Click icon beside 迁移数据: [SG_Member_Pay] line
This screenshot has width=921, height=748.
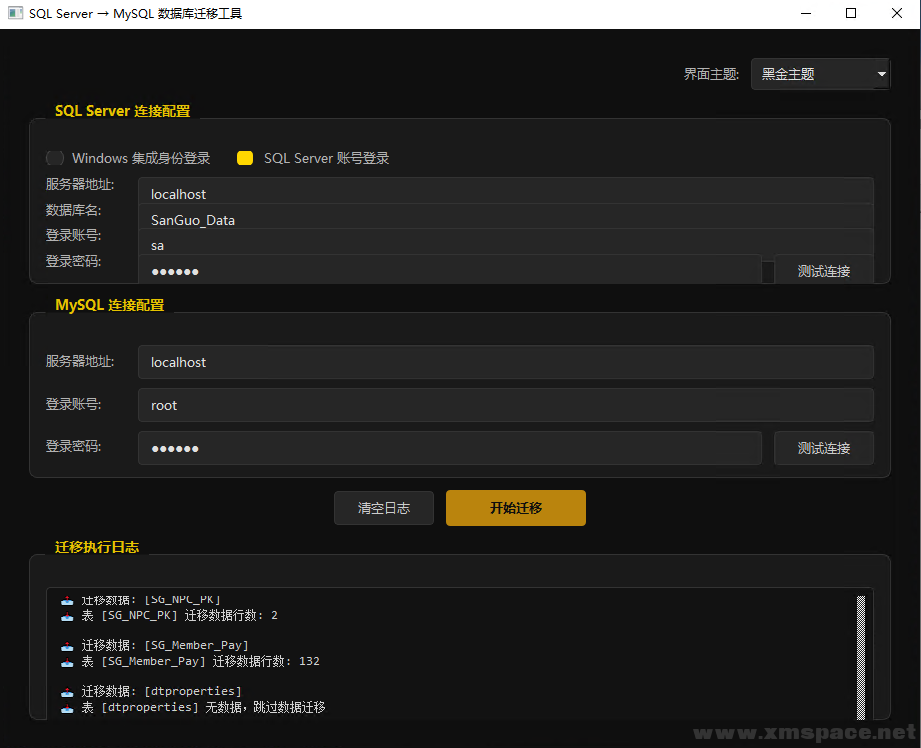[x=67, y=646]
